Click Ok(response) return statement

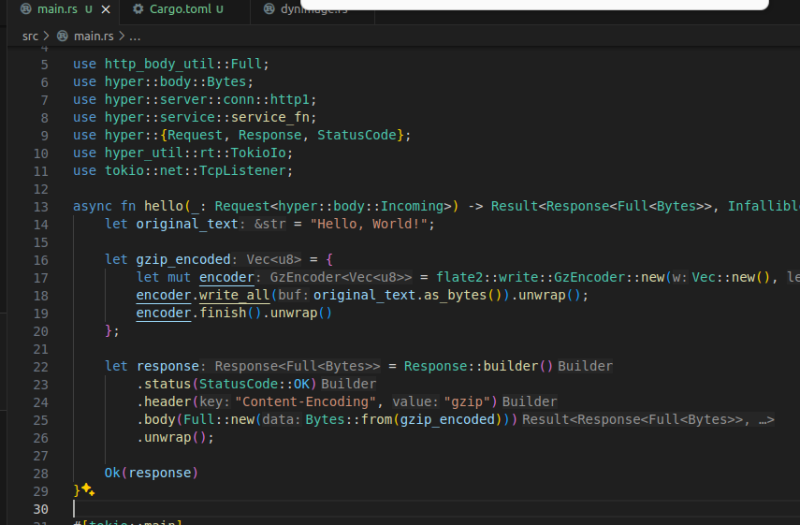tap(151, 472)
